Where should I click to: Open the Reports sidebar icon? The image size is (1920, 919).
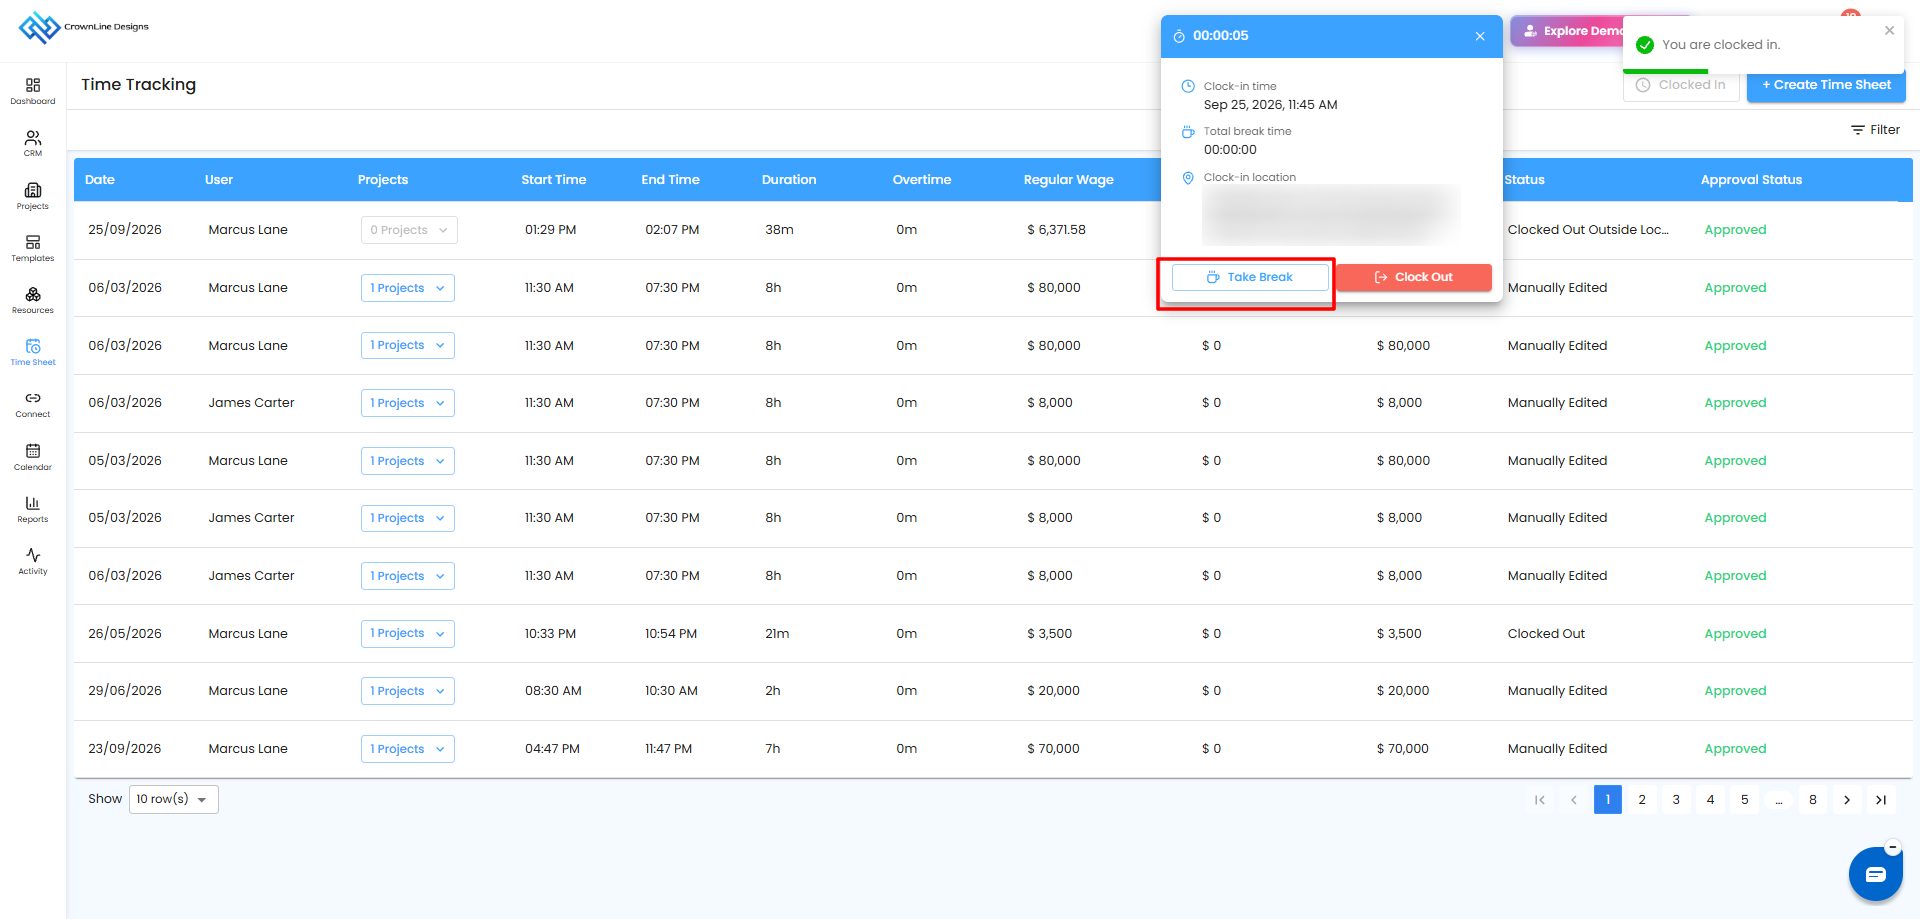click(x=33, y=509)
